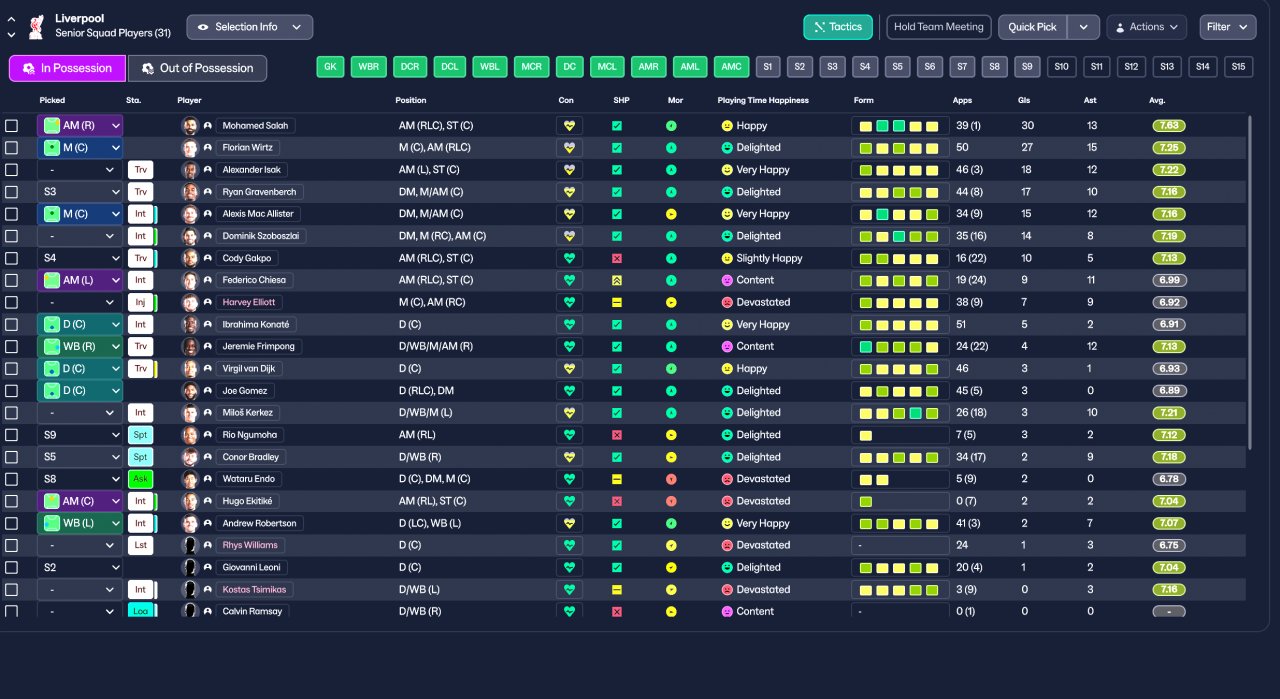Tick the checkbox for Giovanni Leoni
The width and height of the screenshot is (1280, 699).
click(x=11, y=567)
